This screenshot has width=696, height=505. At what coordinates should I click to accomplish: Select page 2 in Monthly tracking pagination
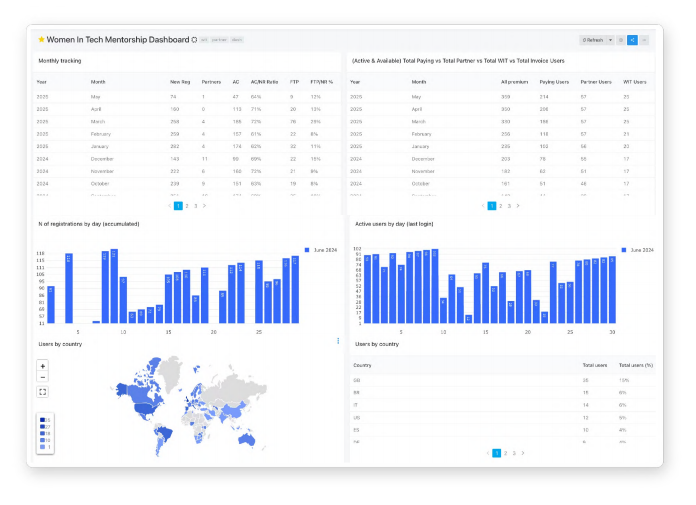[x=186, y=205]
